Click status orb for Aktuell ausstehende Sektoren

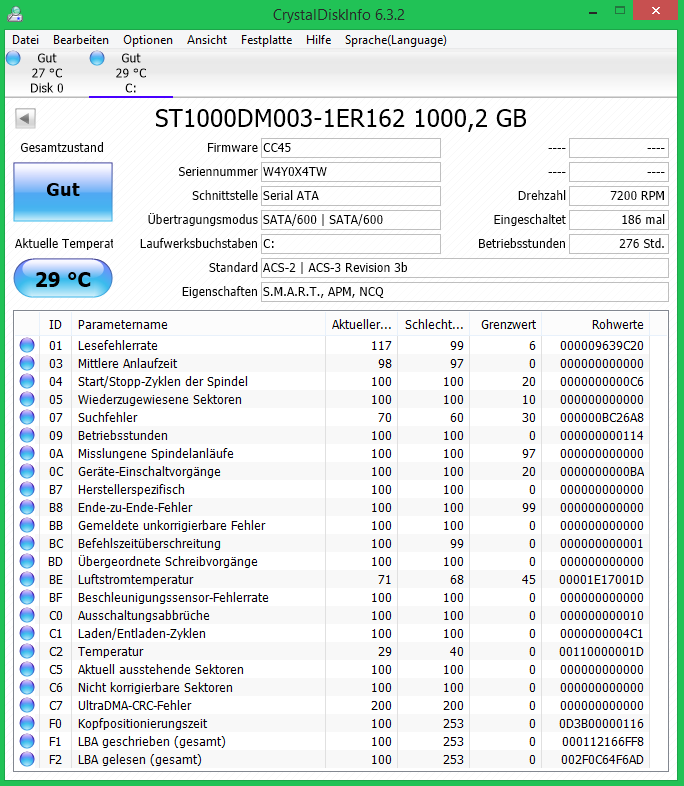pos(27,669)
